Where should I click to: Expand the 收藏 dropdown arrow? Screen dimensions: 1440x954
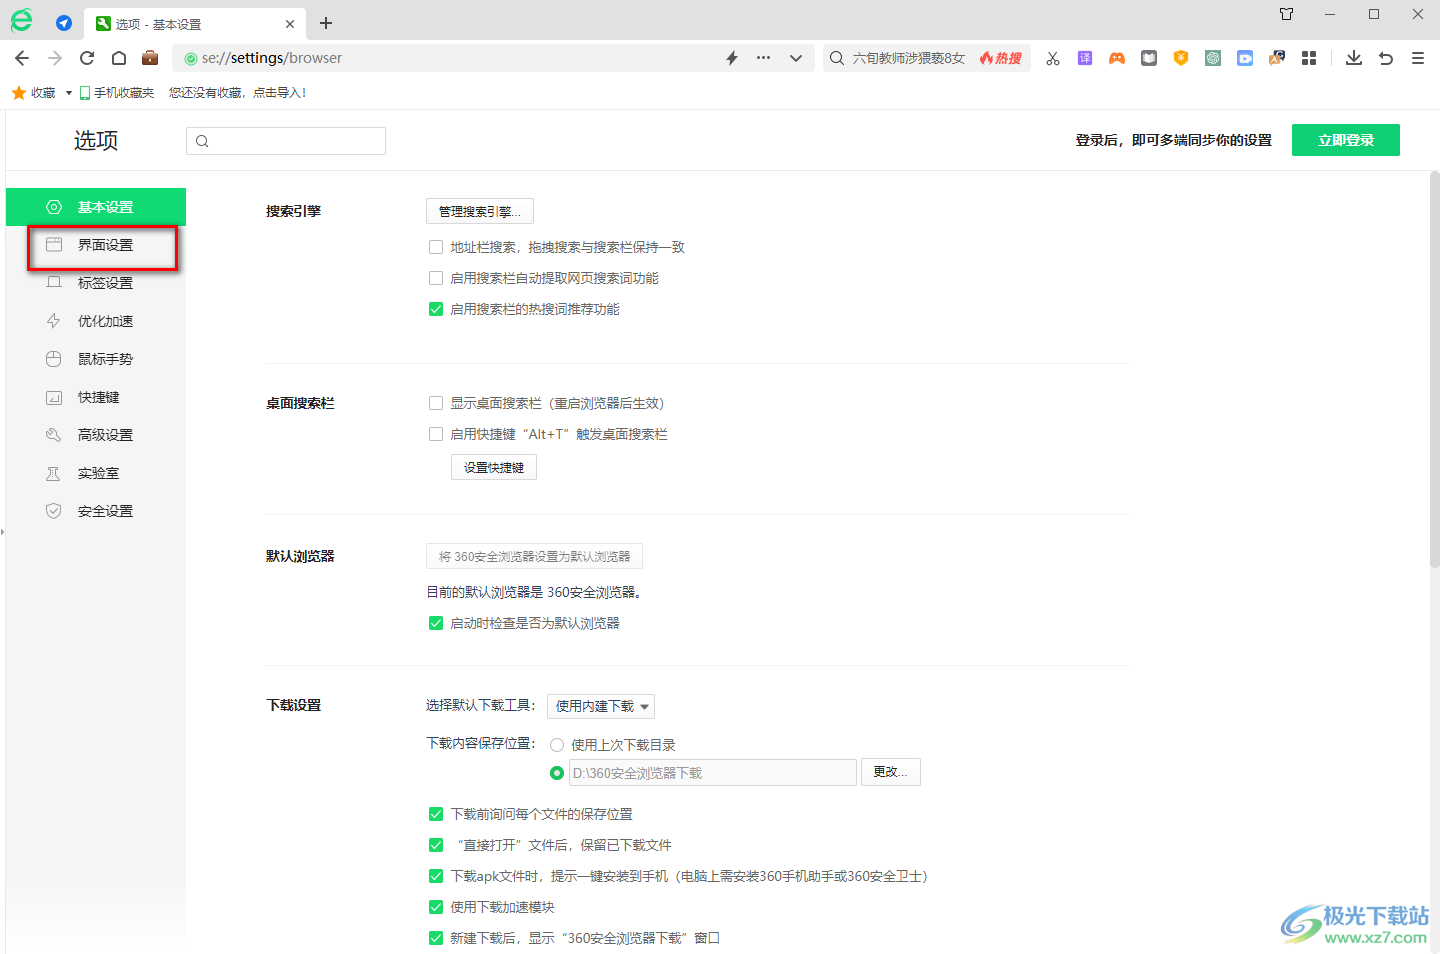69,93
